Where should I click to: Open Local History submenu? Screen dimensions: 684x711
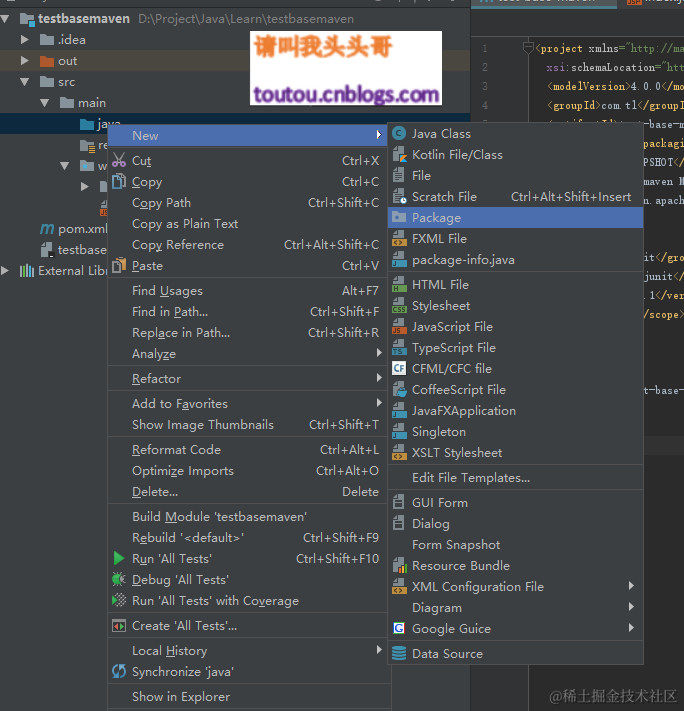247,651
